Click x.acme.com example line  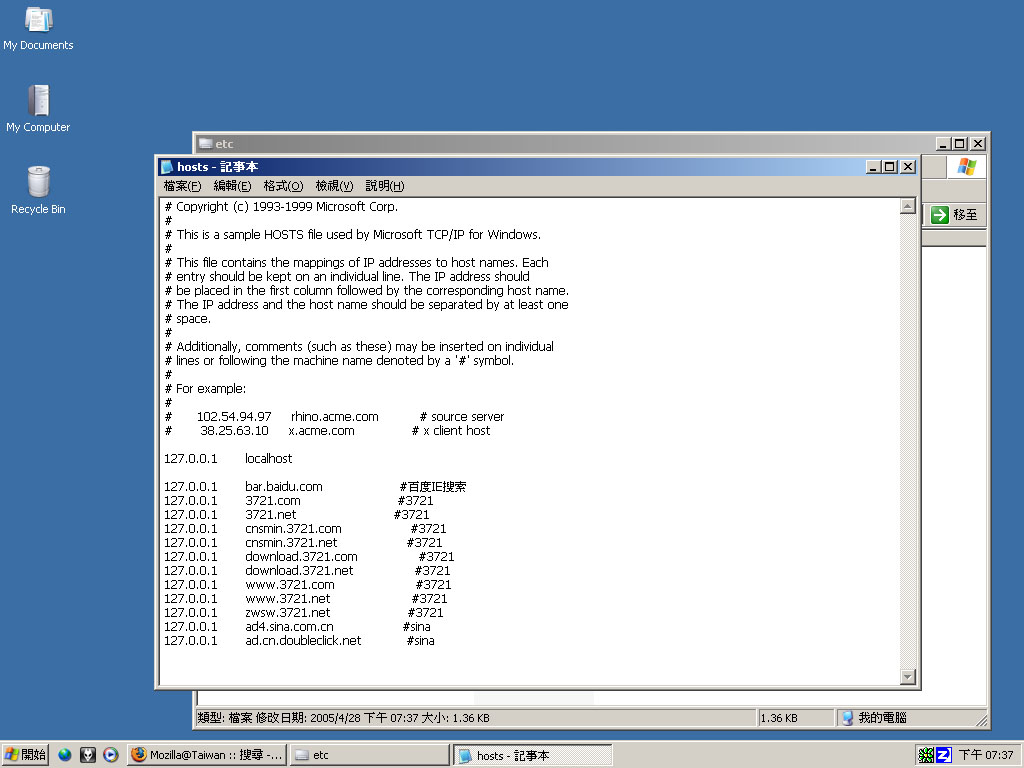click(327, 430)
